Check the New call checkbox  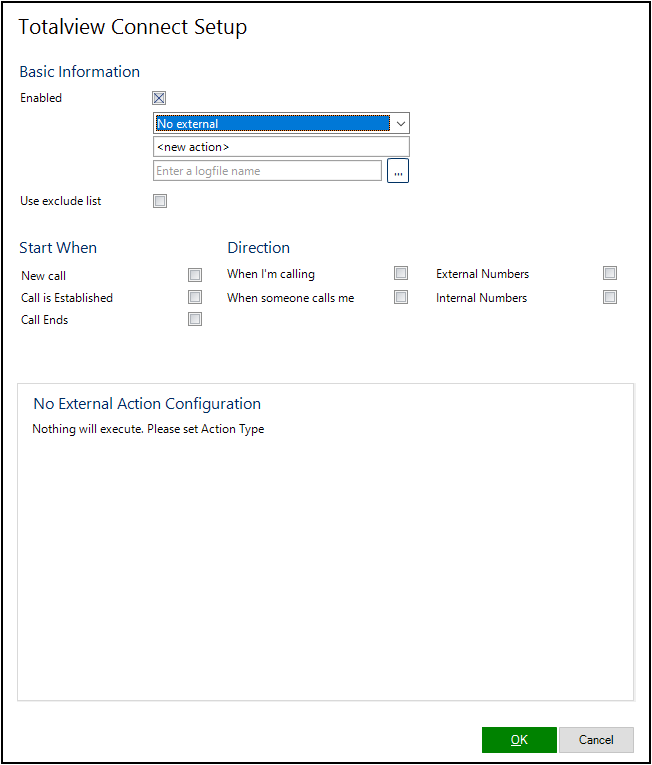(x=195, y=275)
